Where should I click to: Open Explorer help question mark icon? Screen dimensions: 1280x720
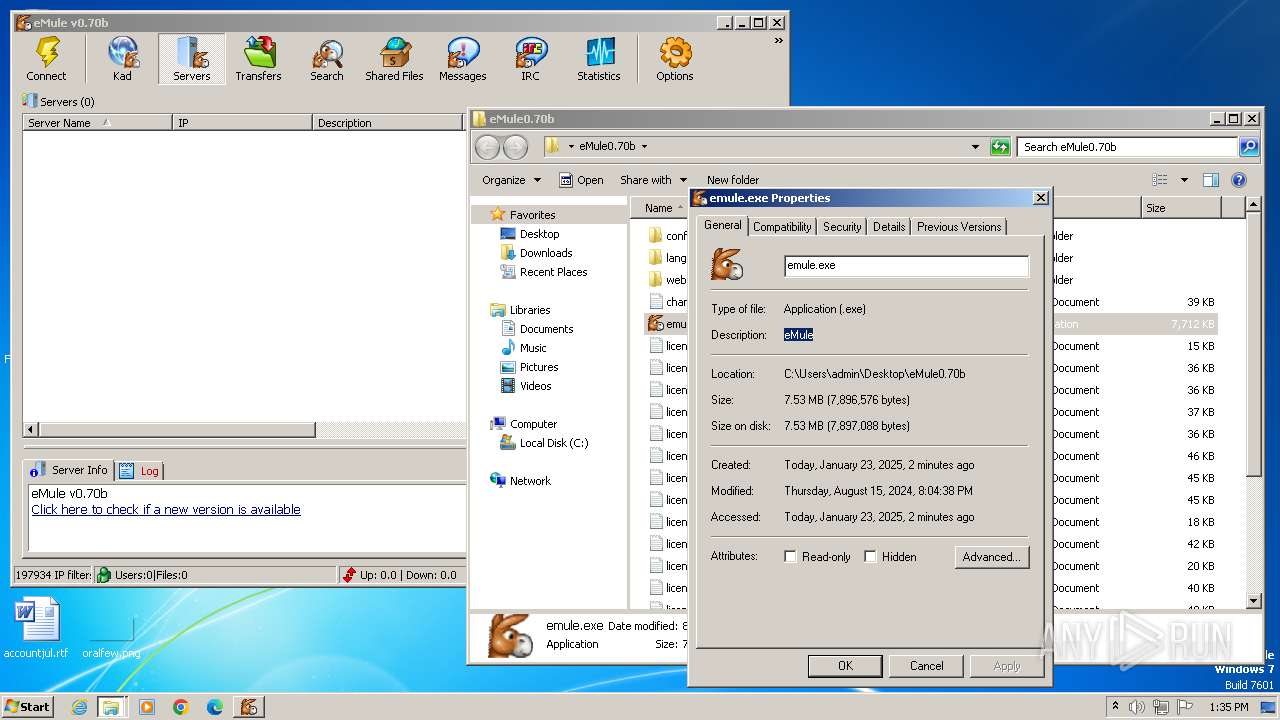pos(1238,180)
